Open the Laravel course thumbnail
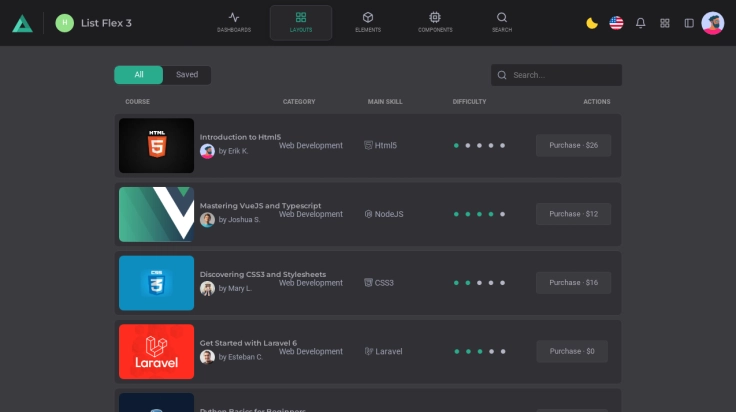The width and height of the screenshot is (736, 412). pyautogui.click(x=156, y=351)
